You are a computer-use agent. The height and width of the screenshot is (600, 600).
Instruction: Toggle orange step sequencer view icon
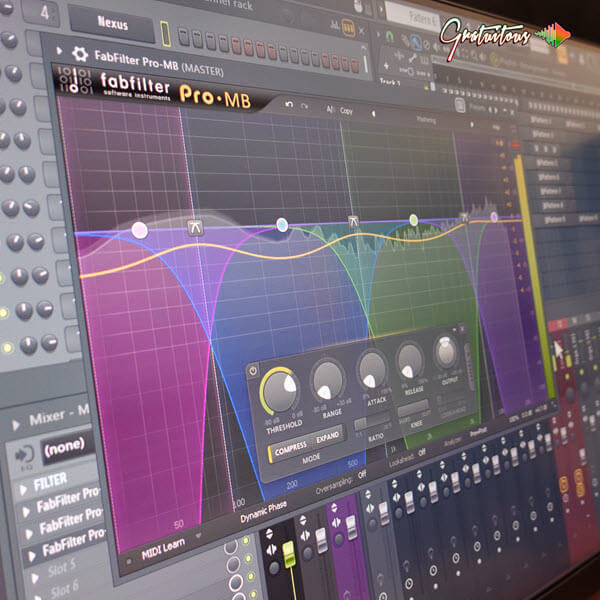click(x=348, y=28)
